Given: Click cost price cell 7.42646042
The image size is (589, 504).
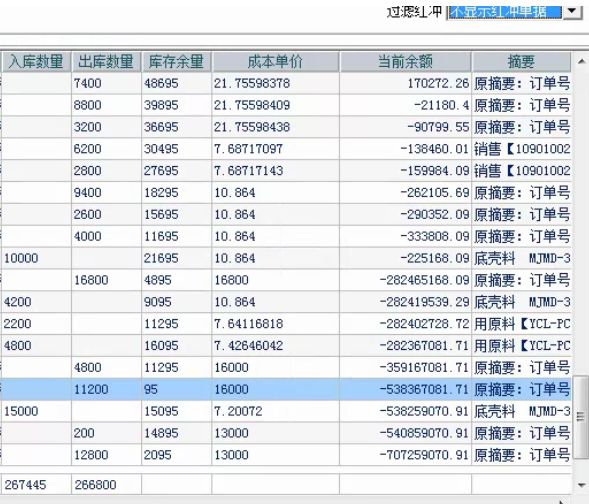Looking at the screenshot, I should click(275, 345).
